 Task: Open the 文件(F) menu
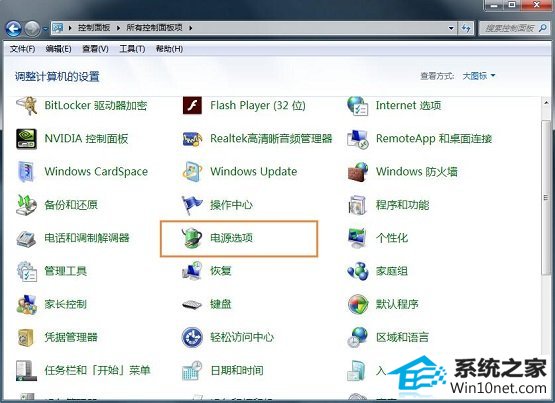pyautogui.click(x=22, y=49)
